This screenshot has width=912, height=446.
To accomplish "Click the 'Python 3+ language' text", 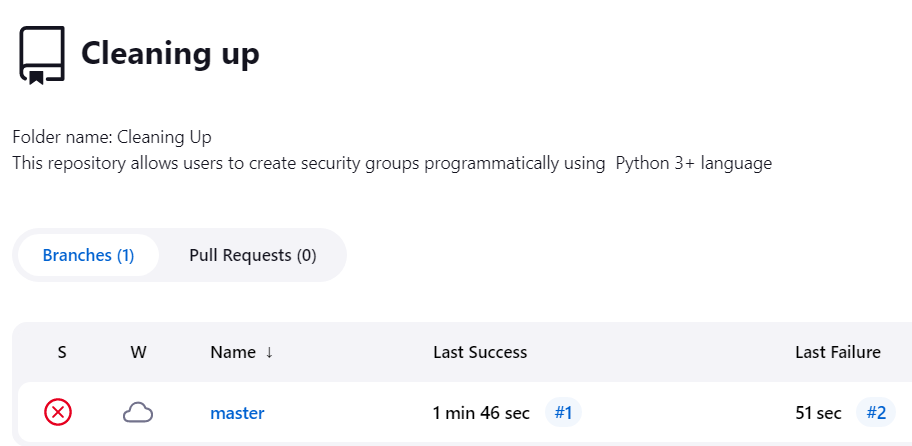I will pyautogui.click(x=693, y=163).
